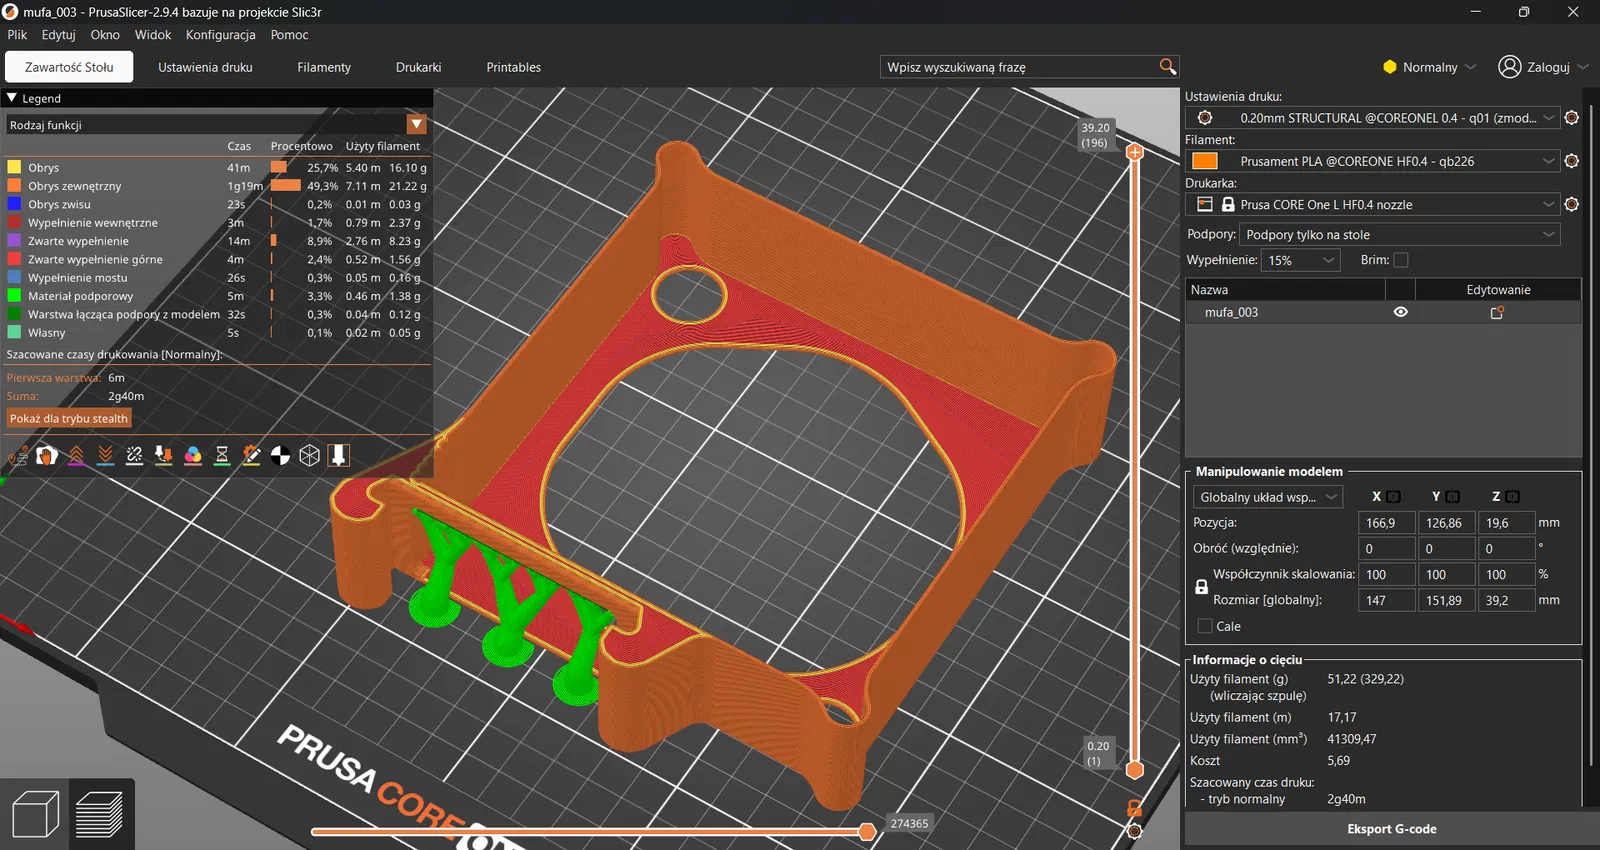Toggle tool changes icon in legend toolbar

[164, 456]
